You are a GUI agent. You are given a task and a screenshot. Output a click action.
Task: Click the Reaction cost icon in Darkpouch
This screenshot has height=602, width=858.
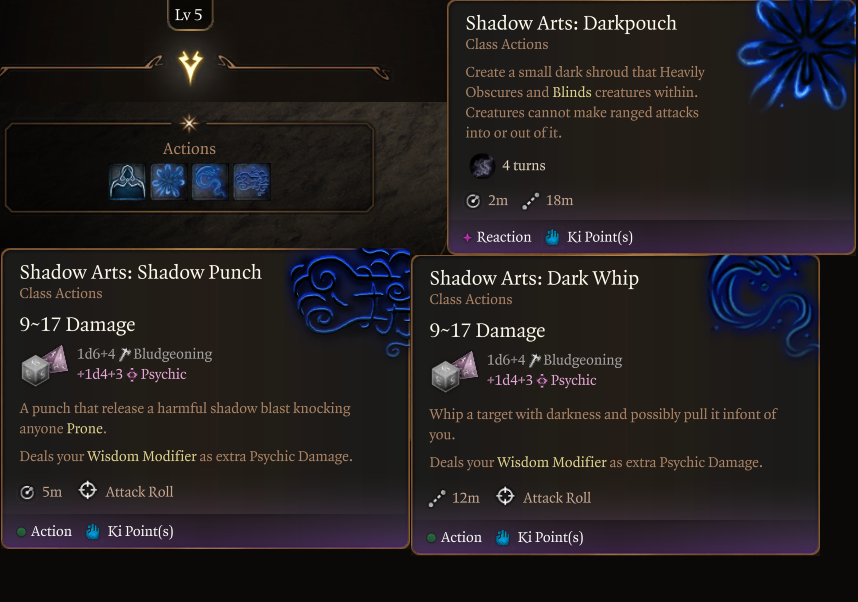click(467, 237)
